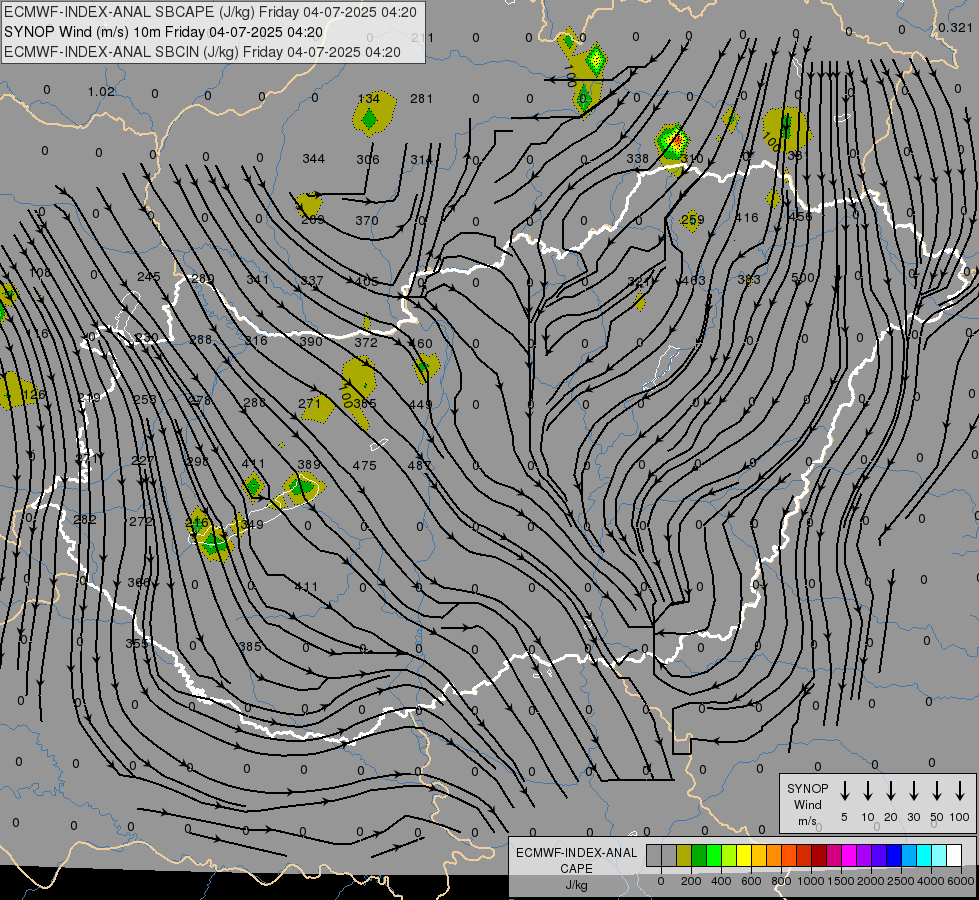Click the 20 m/s wind arrow in legend
Viewport: 979px width, 900px height.
(x=890, y=791)
